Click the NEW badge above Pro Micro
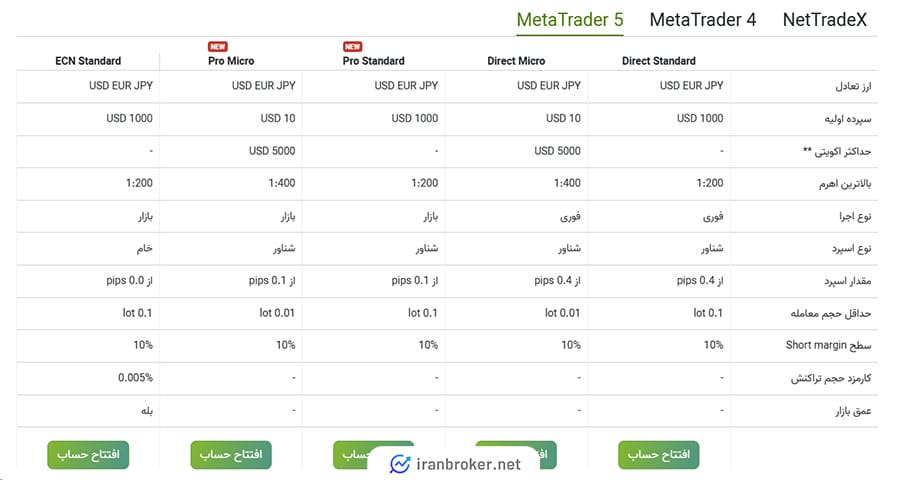The width and height of the screenshot is (900, 480). 217,46
